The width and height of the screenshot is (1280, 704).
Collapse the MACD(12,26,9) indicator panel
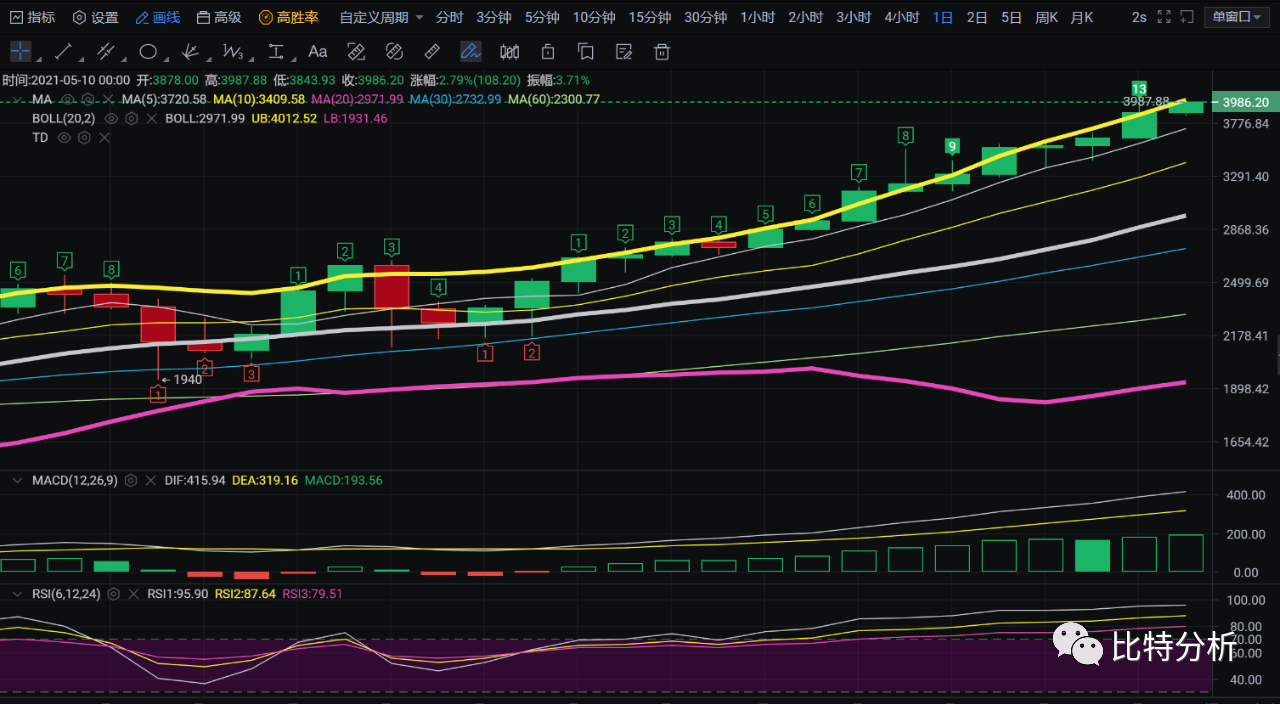click(15, 481)
